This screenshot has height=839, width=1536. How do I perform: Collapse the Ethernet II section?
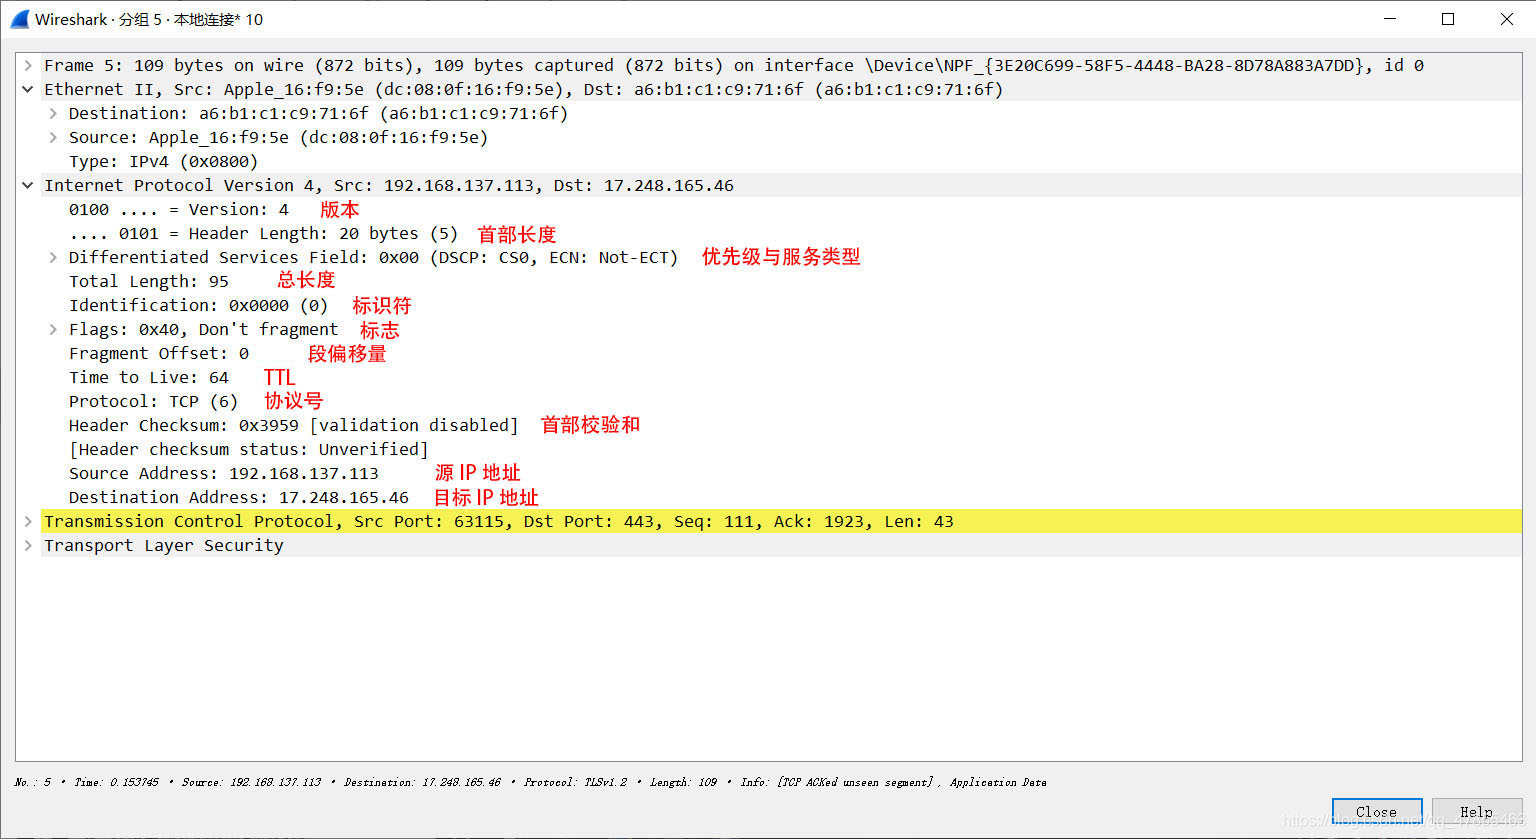28,88
